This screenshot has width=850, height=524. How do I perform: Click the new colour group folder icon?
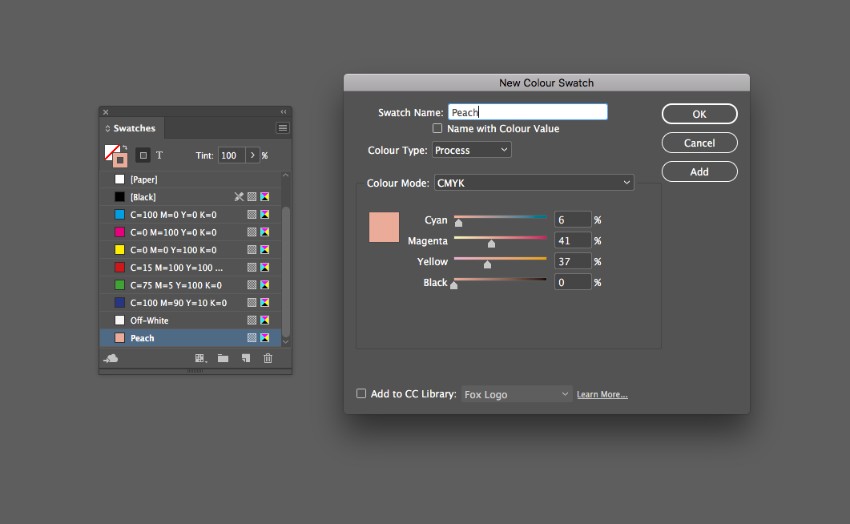click(223, 358)
